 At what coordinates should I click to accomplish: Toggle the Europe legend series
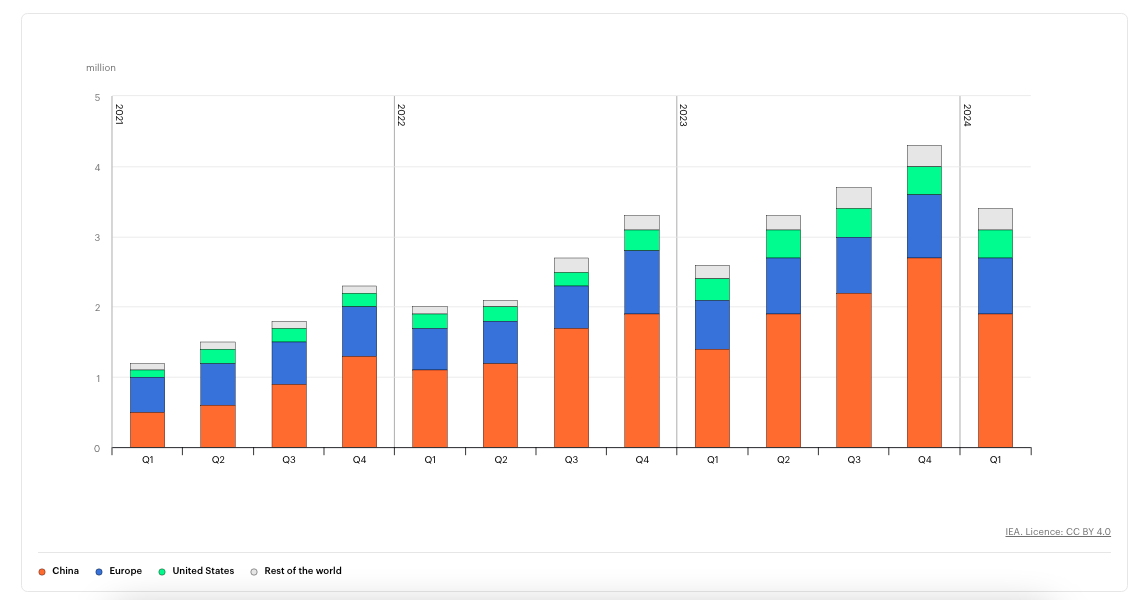click(119, 571)
